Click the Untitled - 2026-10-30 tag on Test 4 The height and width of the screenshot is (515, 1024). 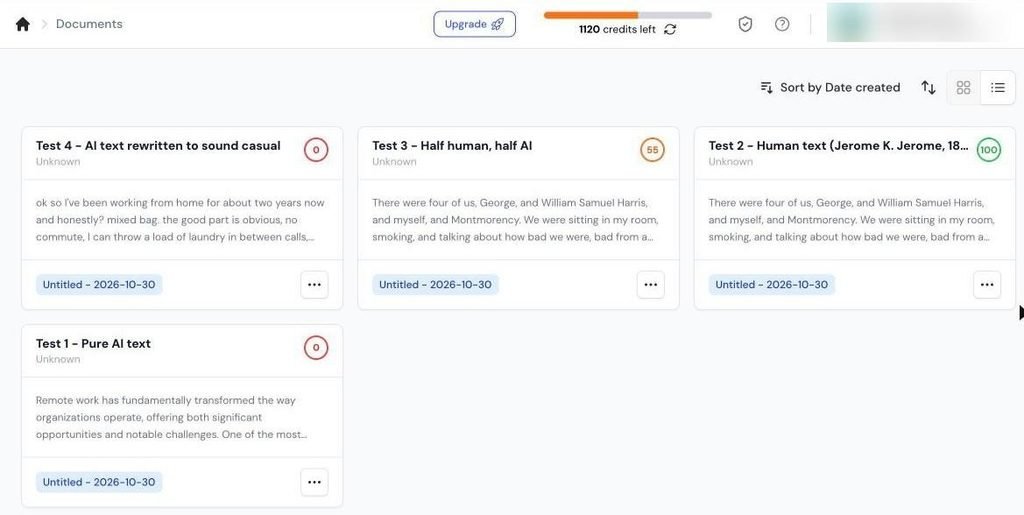[99, 285]
